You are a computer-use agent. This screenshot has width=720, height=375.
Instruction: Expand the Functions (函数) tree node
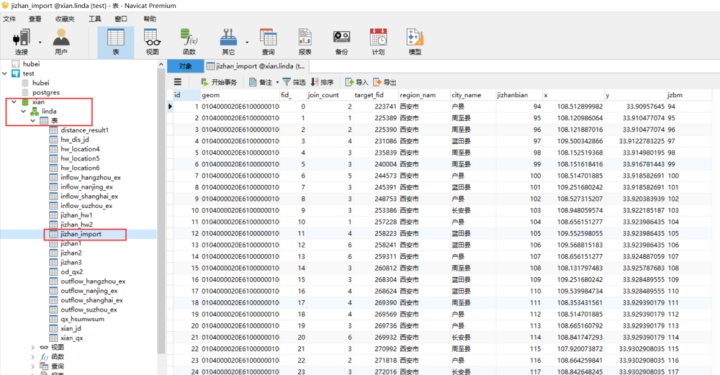click(33, 357)
